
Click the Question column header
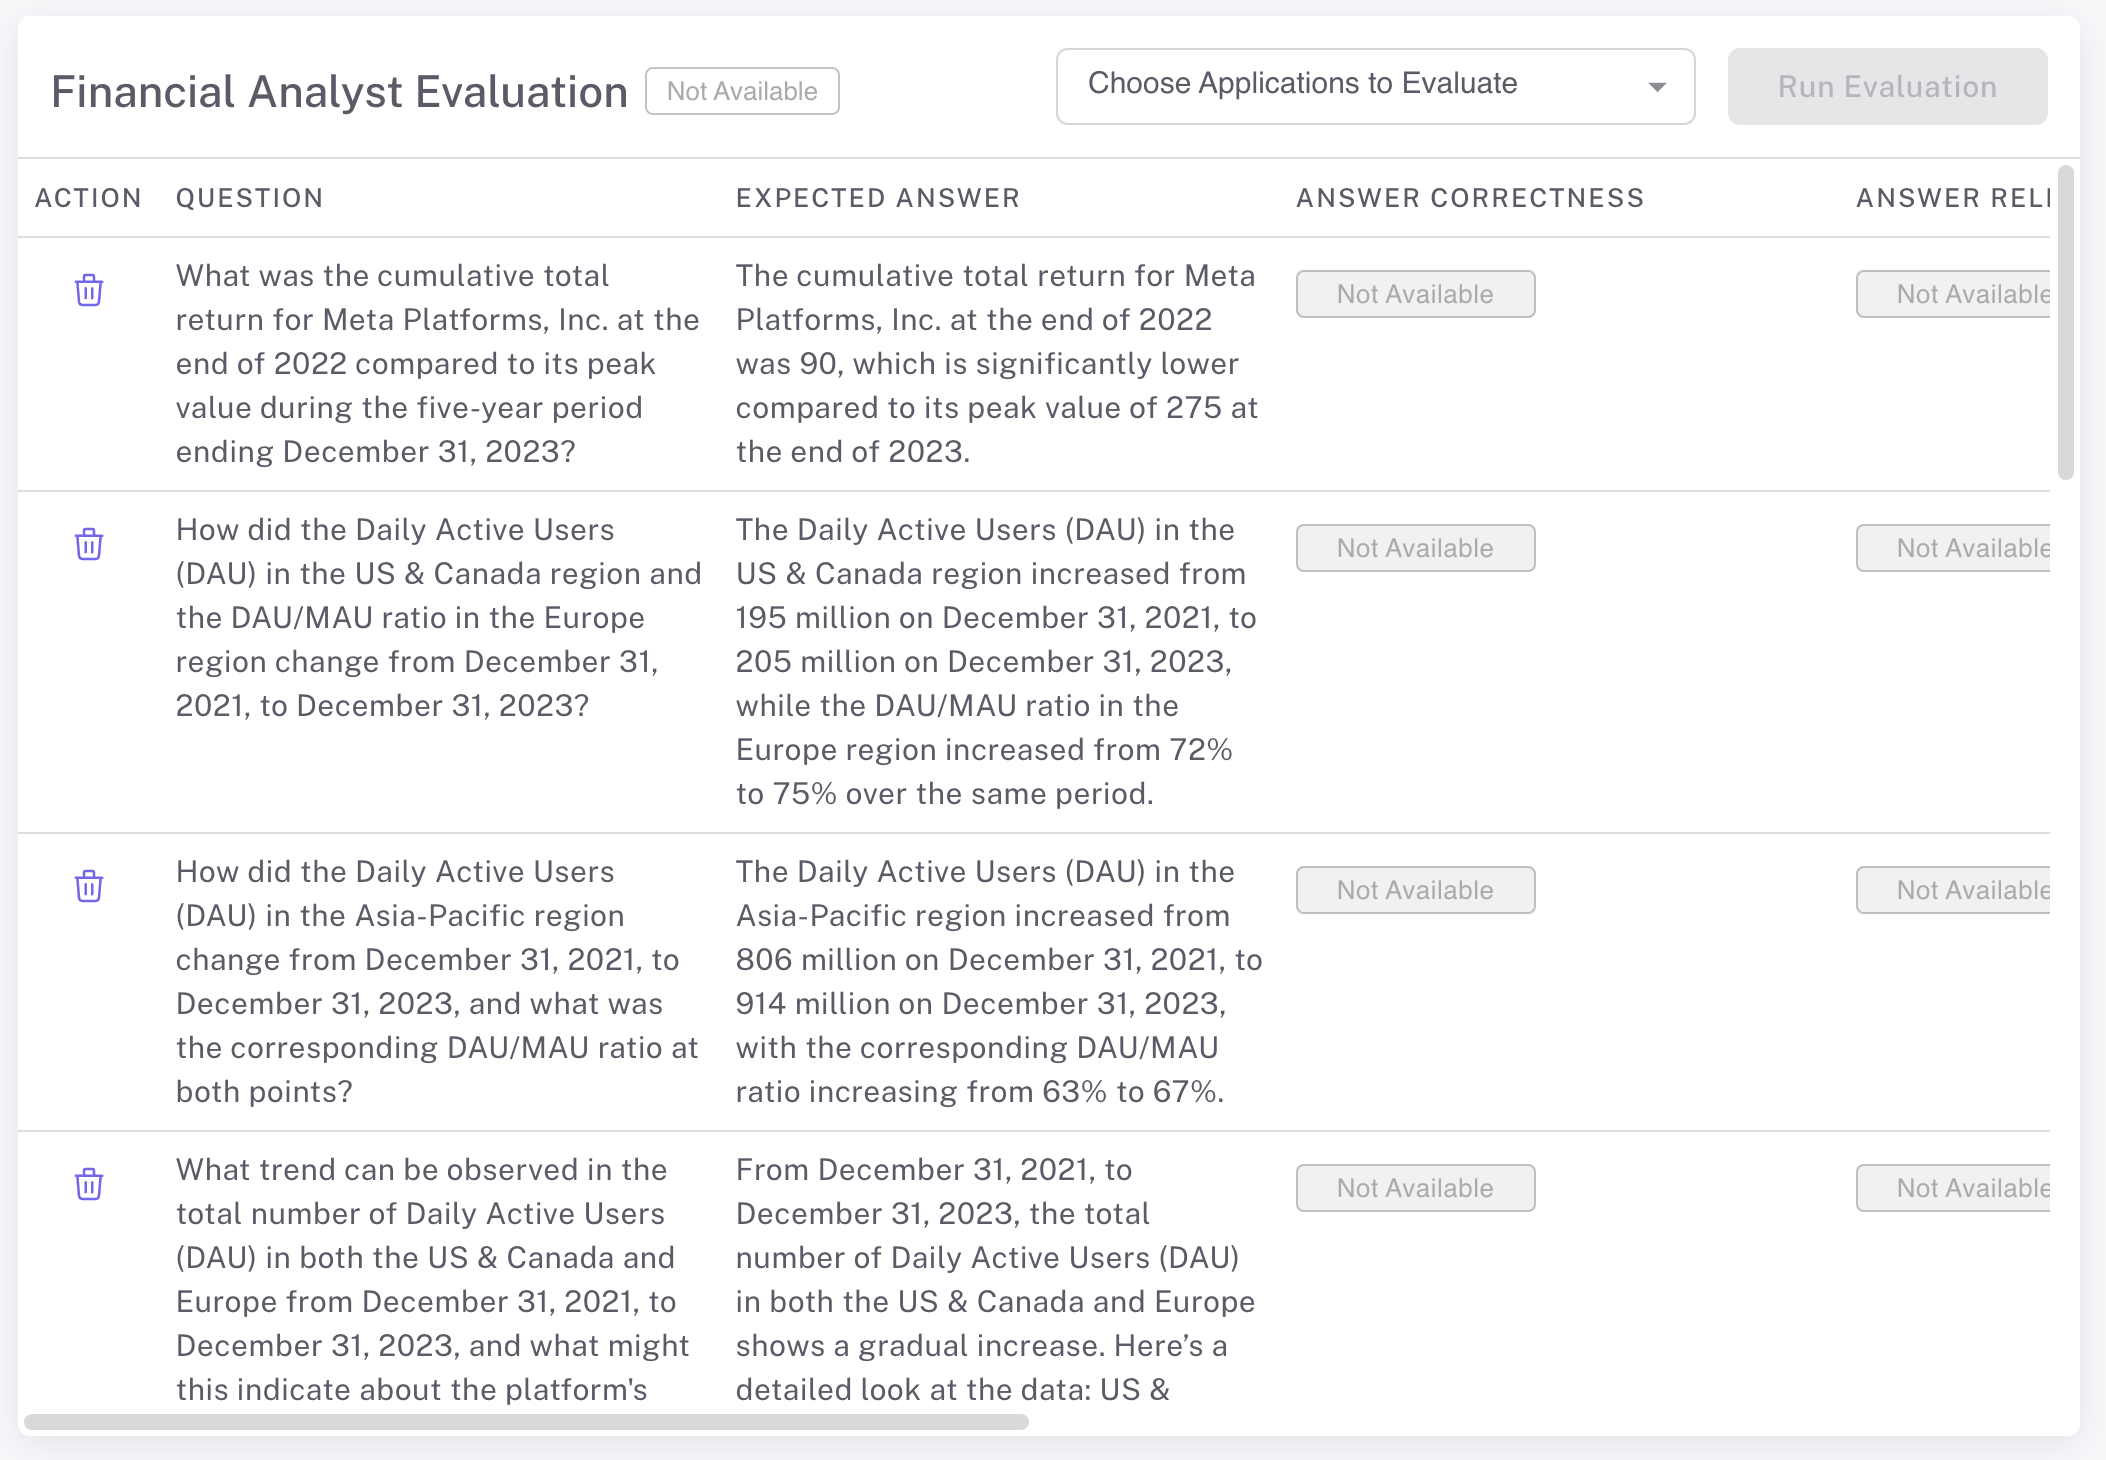click(x=250, y=198)
